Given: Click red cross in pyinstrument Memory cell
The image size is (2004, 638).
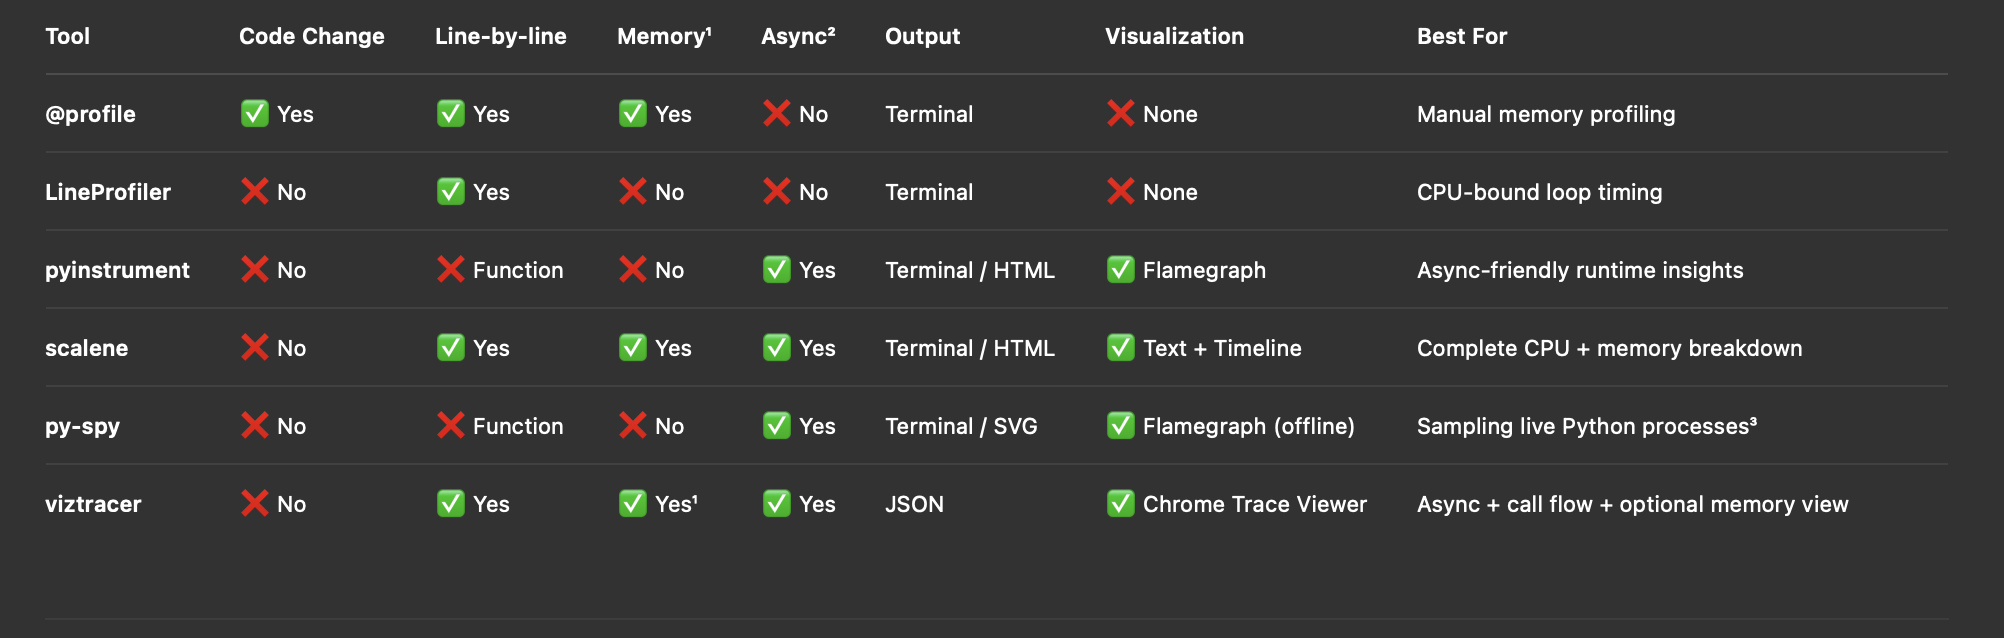Looking at the screenshot, I should pyautogui.click(x=633, y=269).
